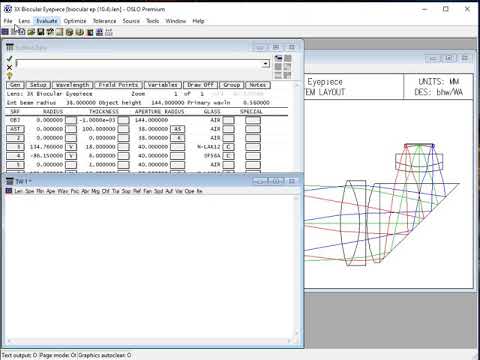Click the open folder toolbar icon
The image size is (480, 360).
click(31, 32)
